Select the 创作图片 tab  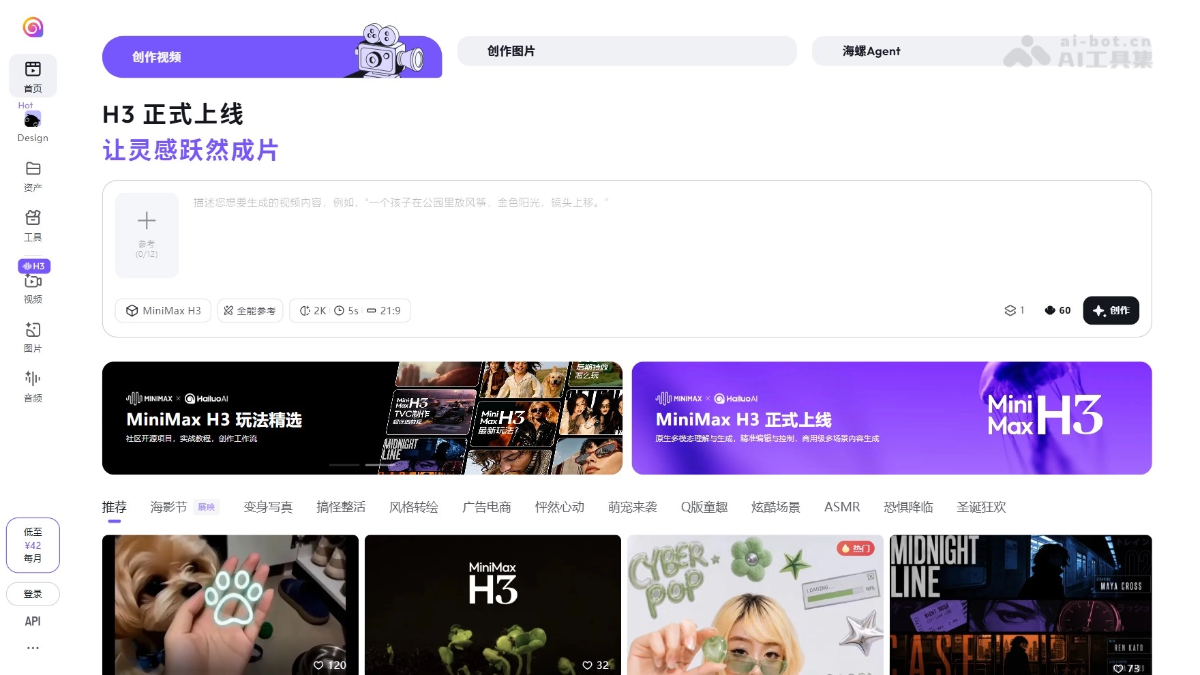(x=627, y=51)
